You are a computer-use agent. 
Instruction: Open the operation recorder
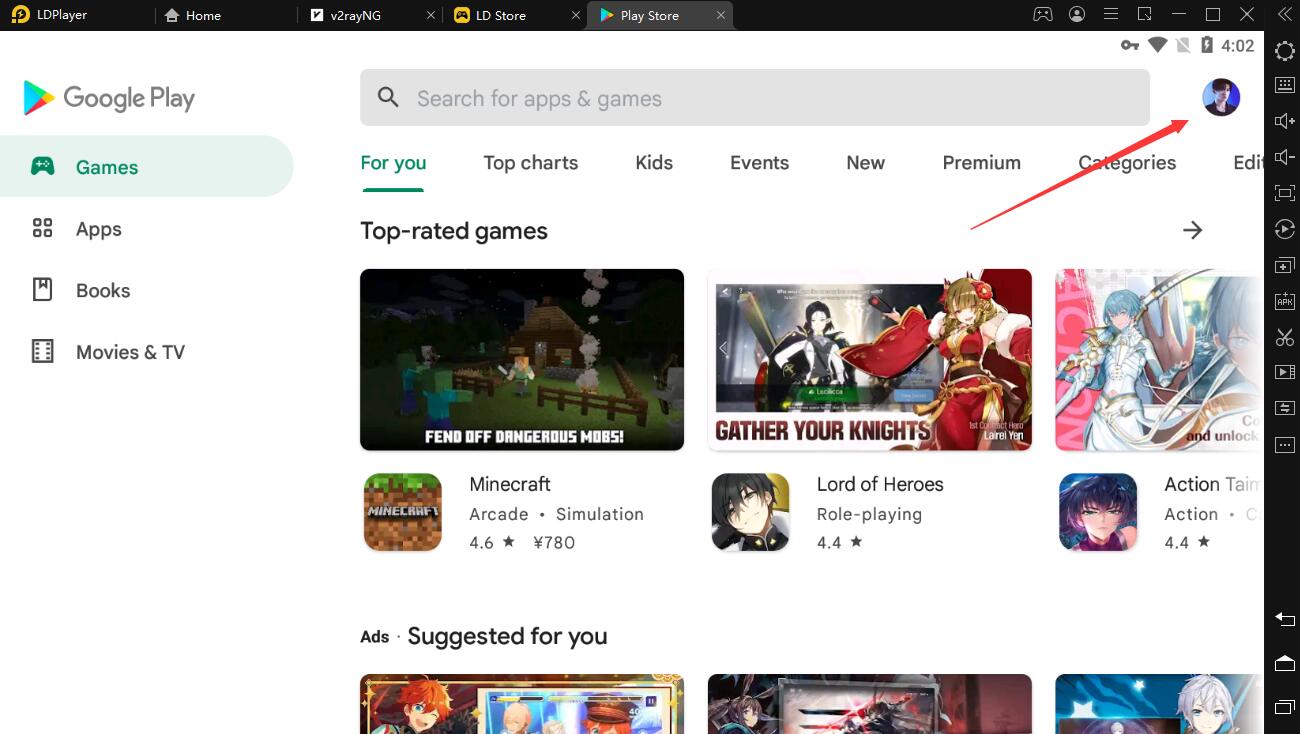(x=1285, y=229)
